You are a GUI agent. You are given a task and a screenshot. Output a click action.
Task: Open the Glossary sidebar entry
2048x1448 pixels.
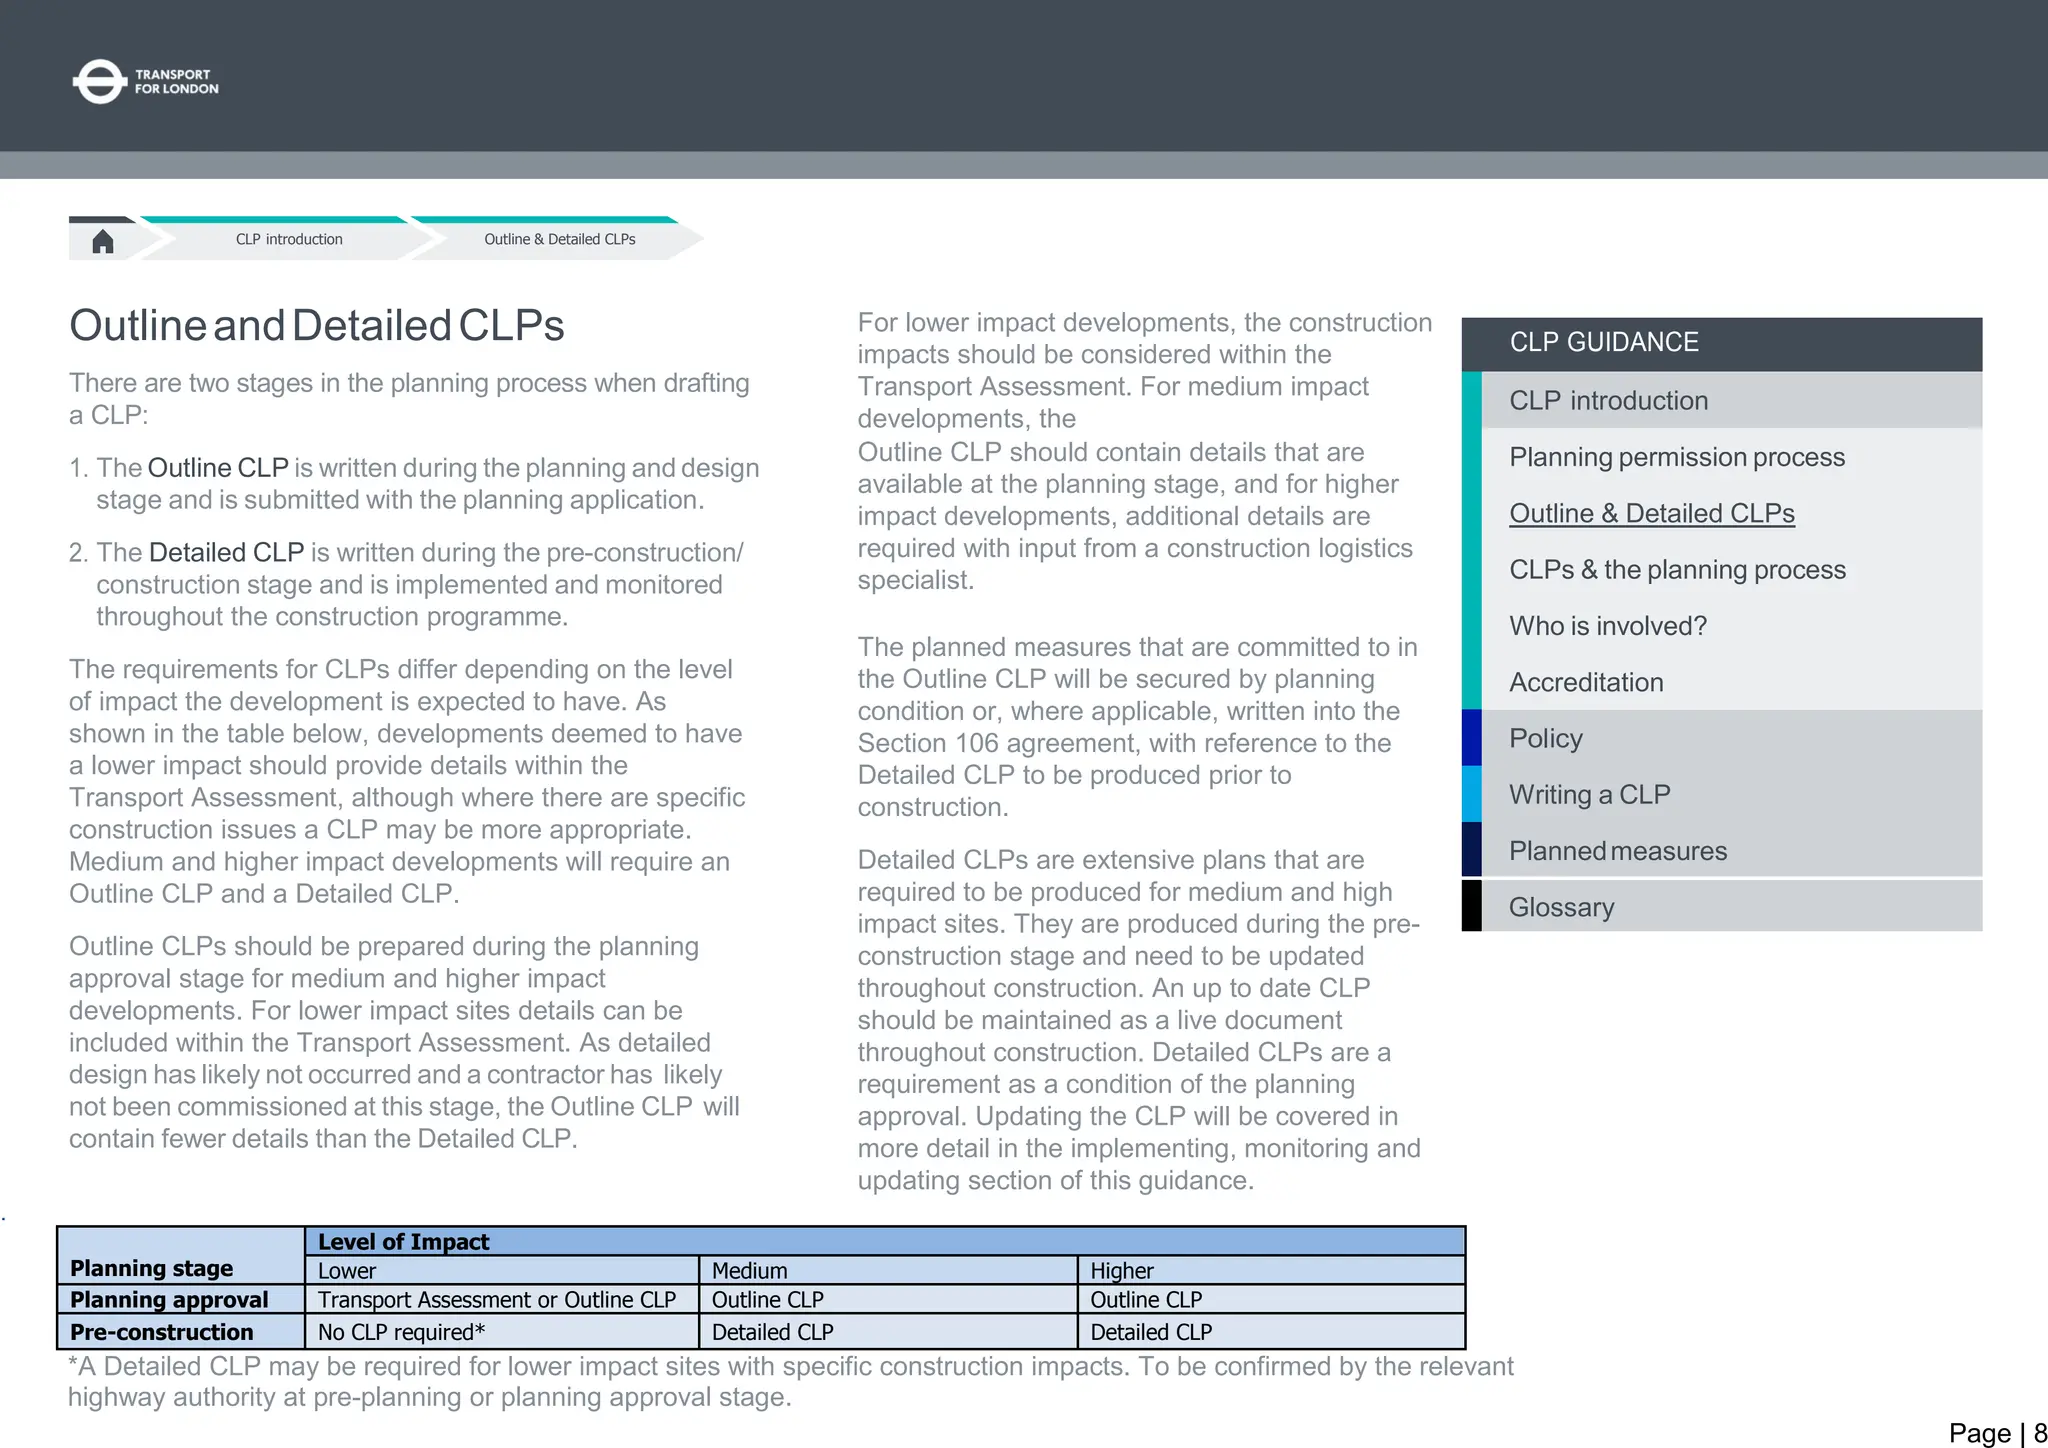click(x=1561, y=907)
